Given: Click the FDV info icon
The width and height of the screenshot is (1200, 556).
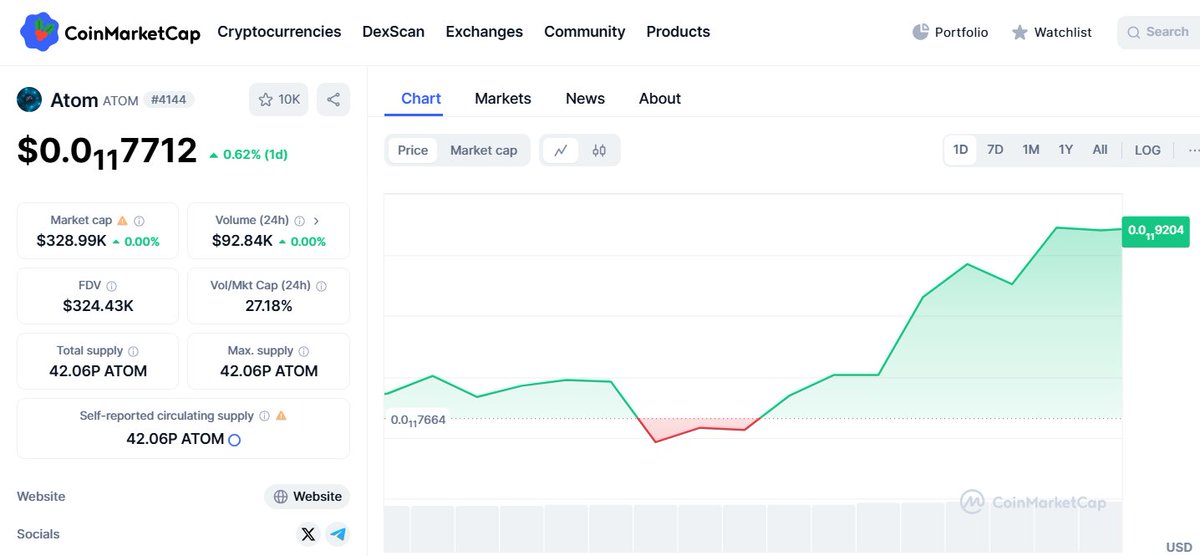Looking at the screenshot, I should click(111, 286).
